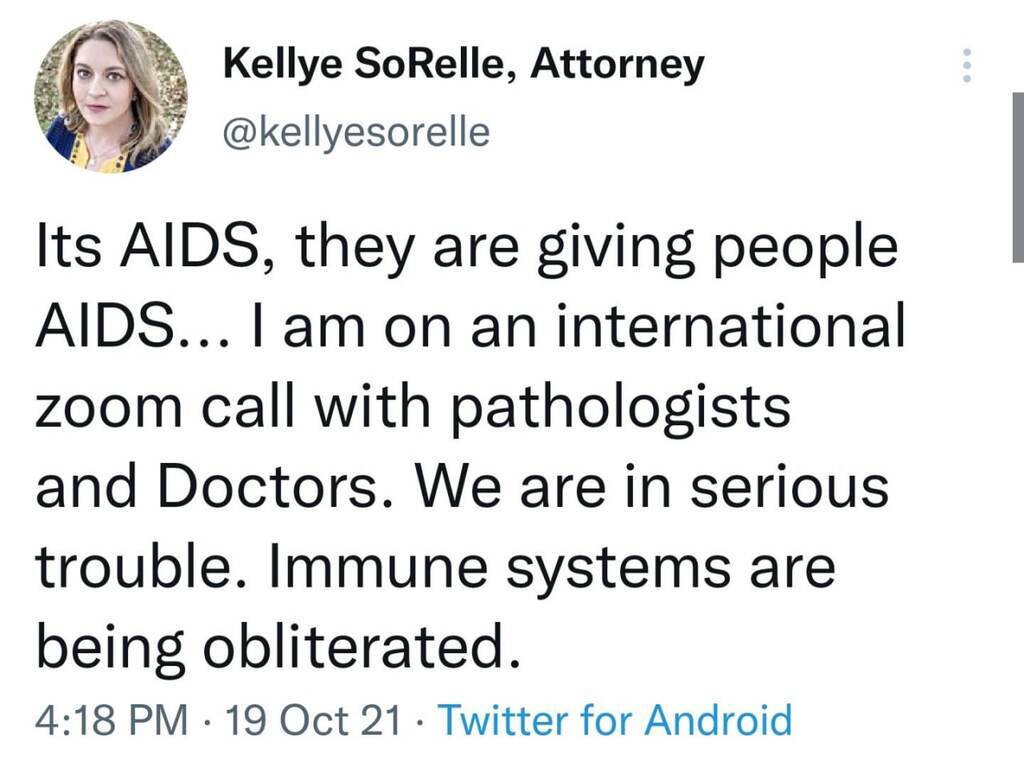
Task: Click the line "zoom call with pathologists"
Action: click(x=413, y=410)
